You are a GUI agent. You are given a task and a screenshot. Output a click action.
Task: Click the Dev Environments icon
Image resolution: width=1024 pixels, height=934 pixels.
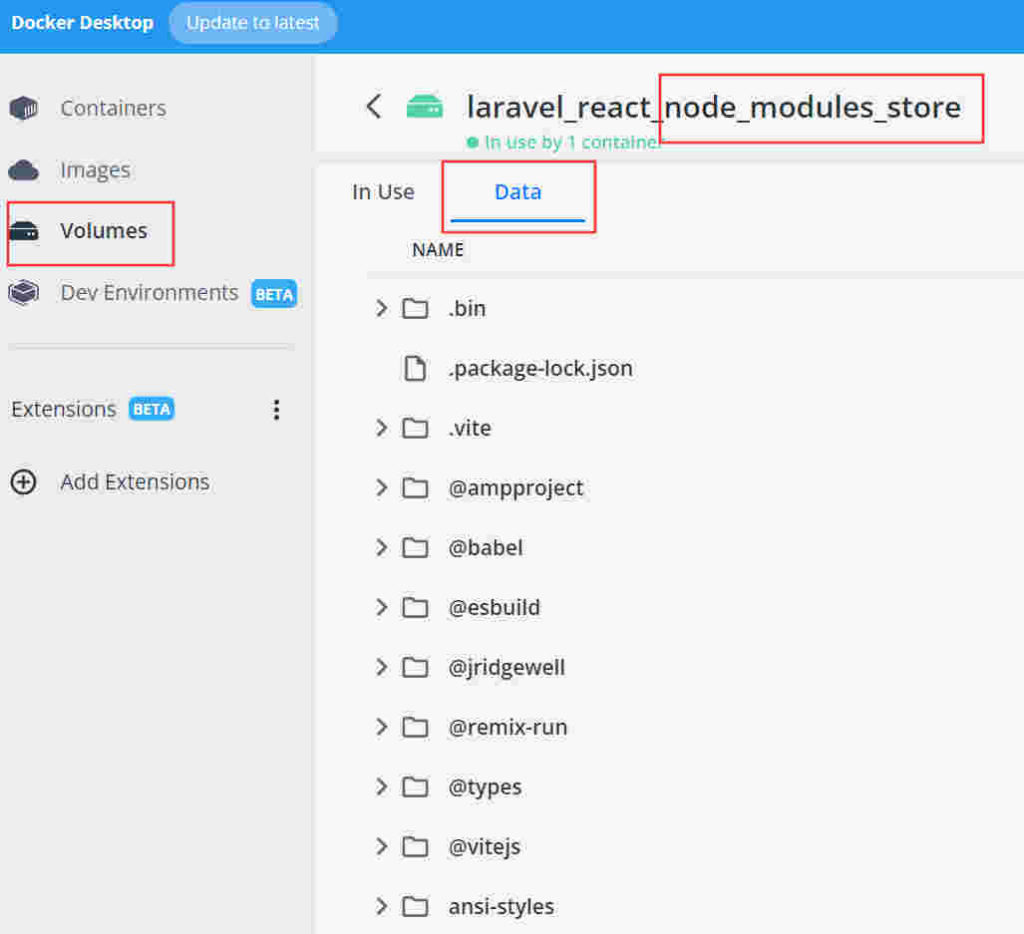tap(24, 293)
